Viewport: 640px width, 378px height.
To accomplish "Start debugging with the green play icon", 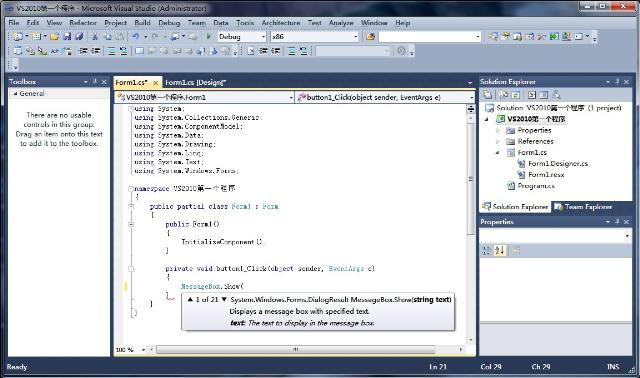I will 208,37.
